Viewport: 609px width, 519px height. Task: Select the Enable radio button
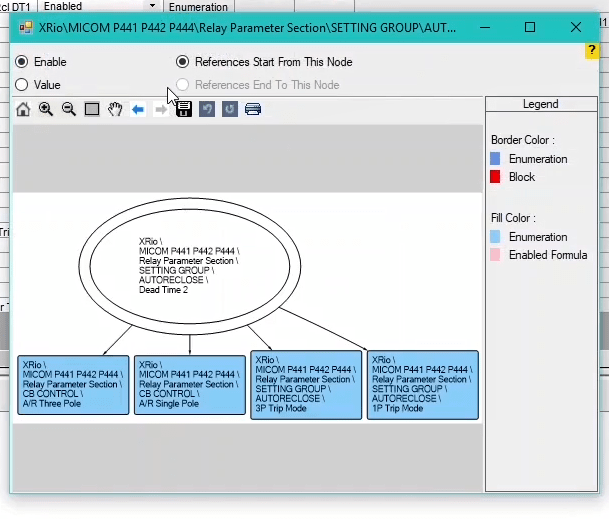pyautogui.click(x=22, y=62)
